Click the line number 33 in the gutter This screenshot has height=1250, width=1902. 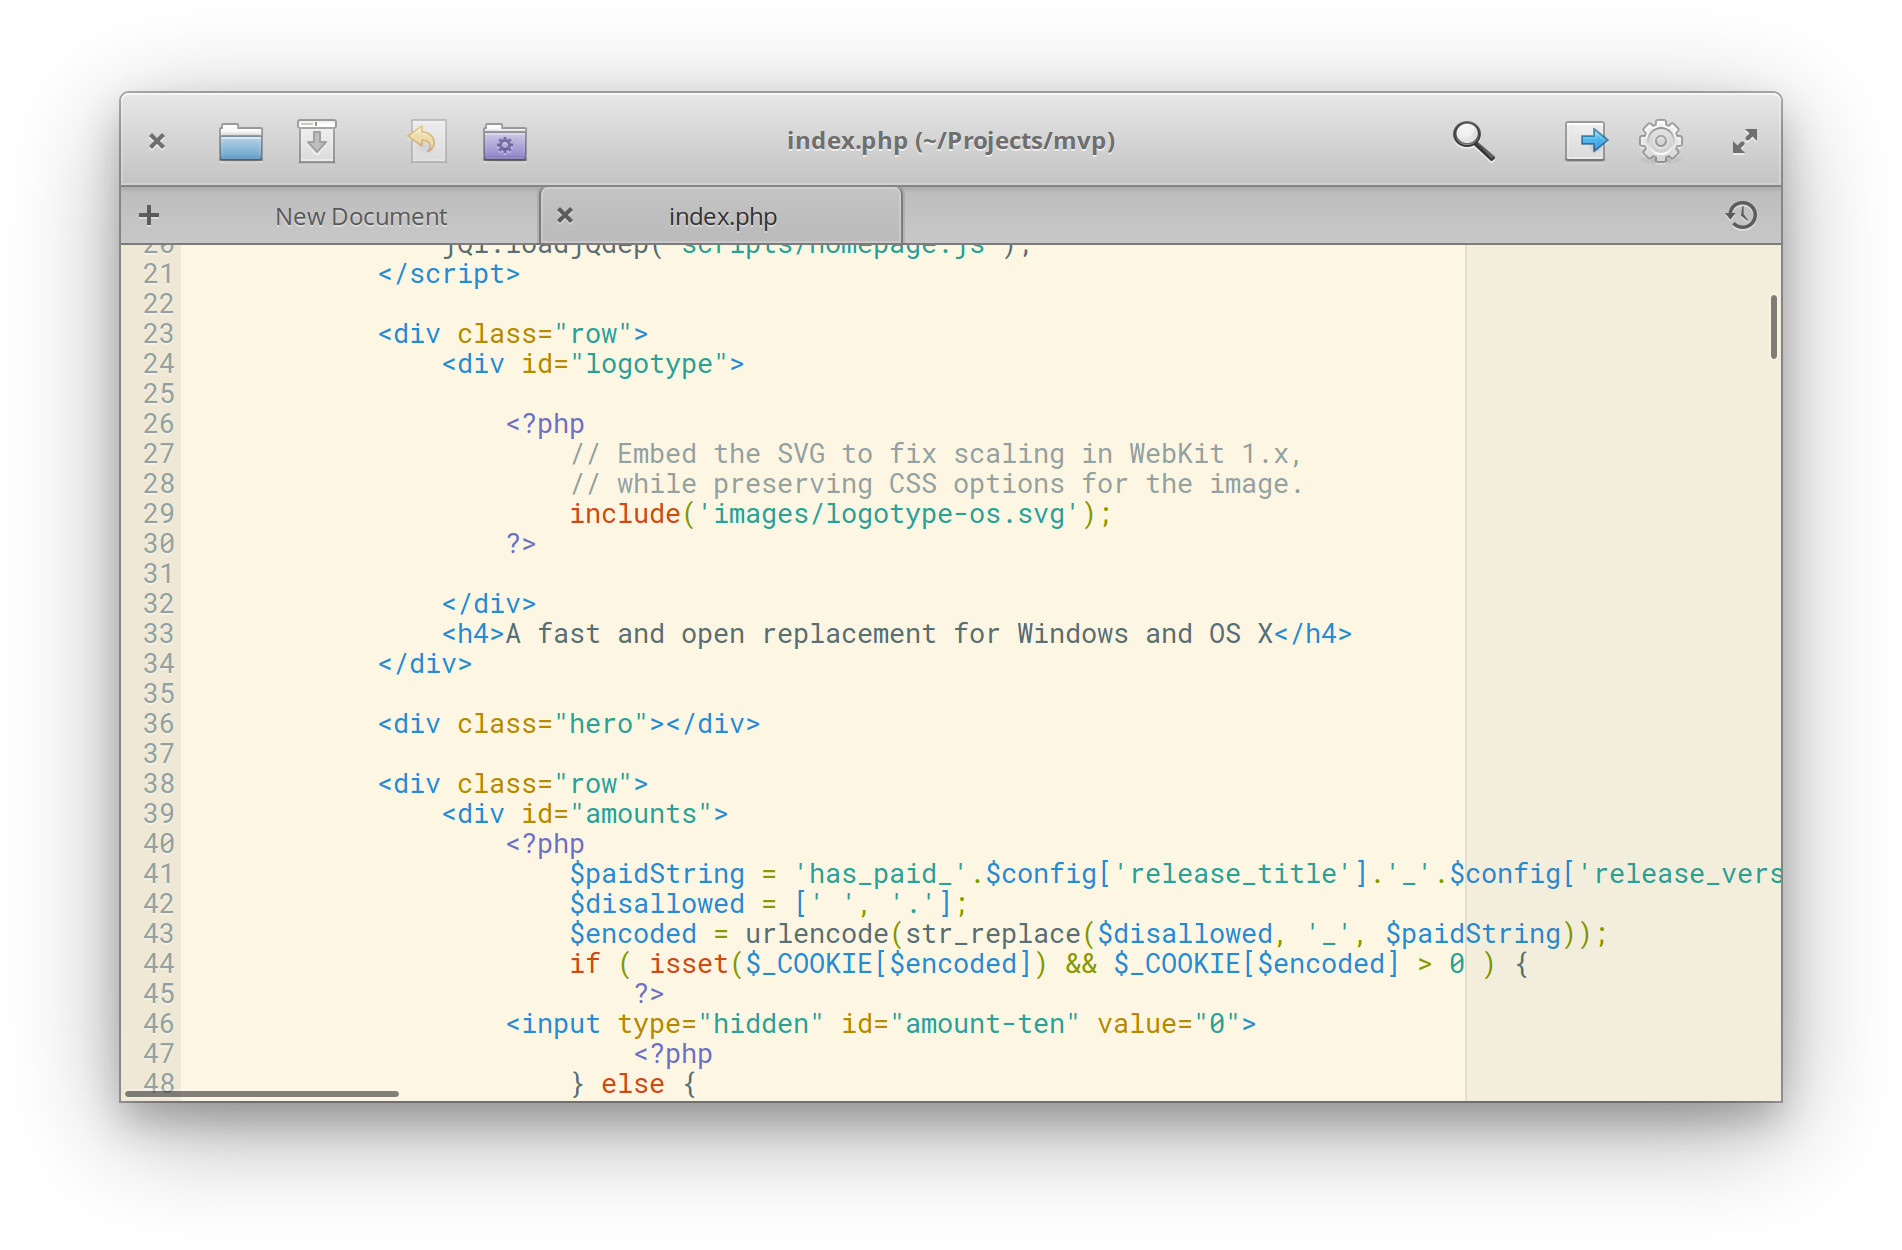[159, 634]
